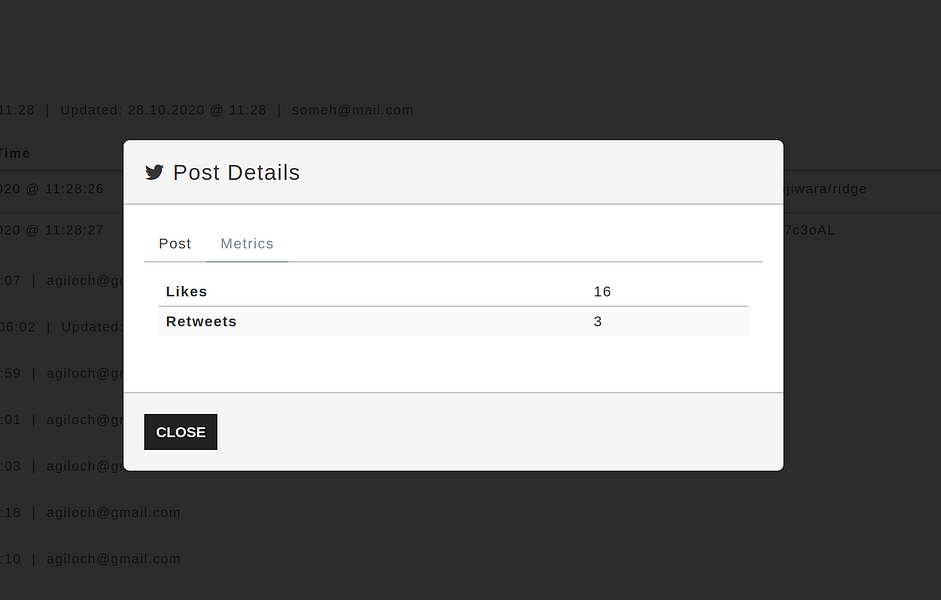The width and height of the screenshot is (941, 600).
Task: Click the Likes row label
Action: 187,292
